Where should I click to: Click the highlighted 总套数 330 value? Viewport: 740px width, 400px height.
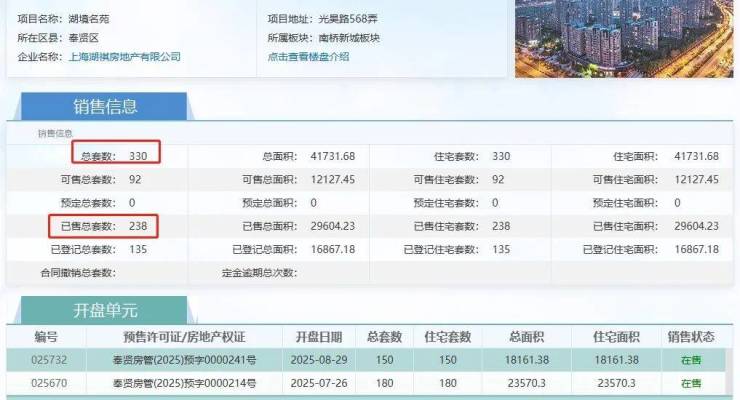click(x=137, y=157)
